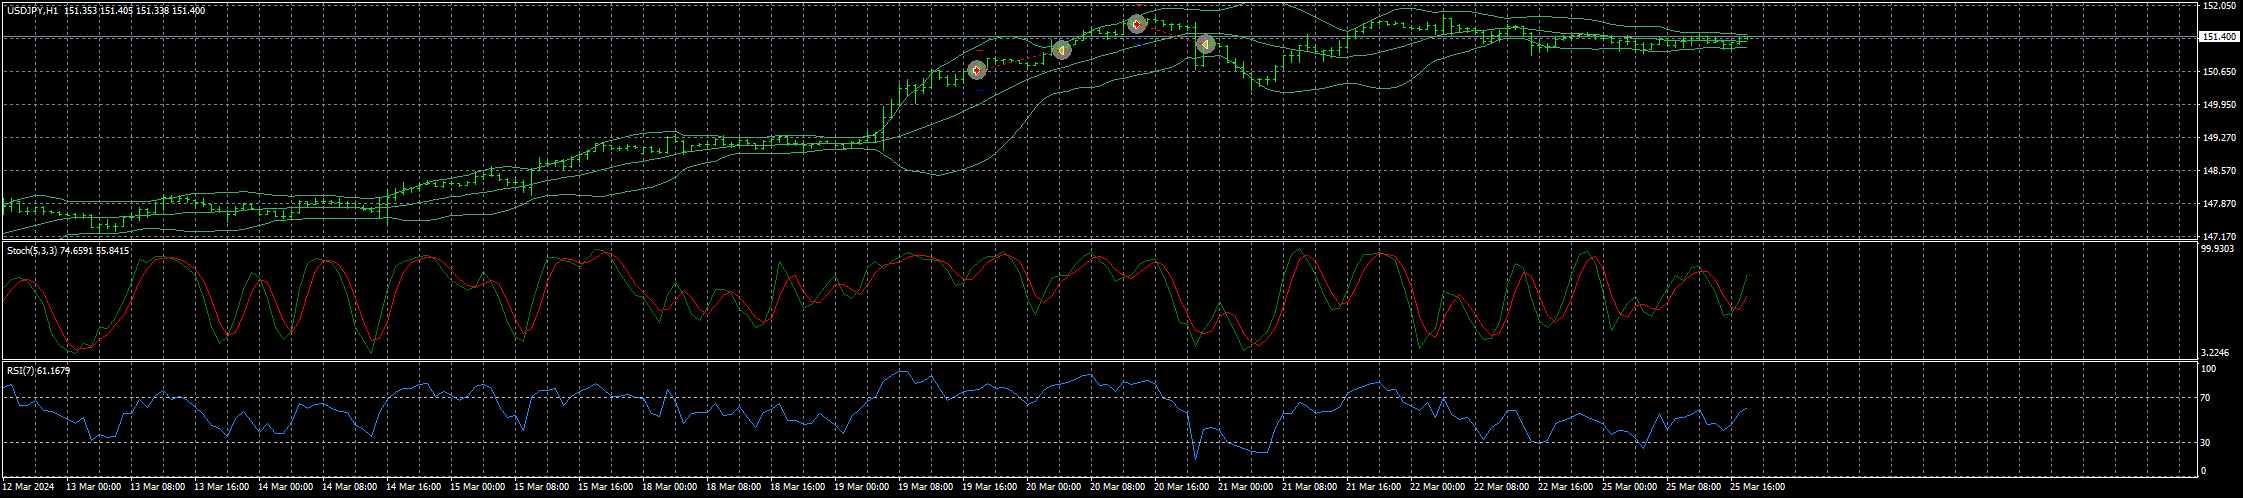Click the 14 Mar 08:00 time label
The image size is (2243, 498).
[x=349, y=487]
